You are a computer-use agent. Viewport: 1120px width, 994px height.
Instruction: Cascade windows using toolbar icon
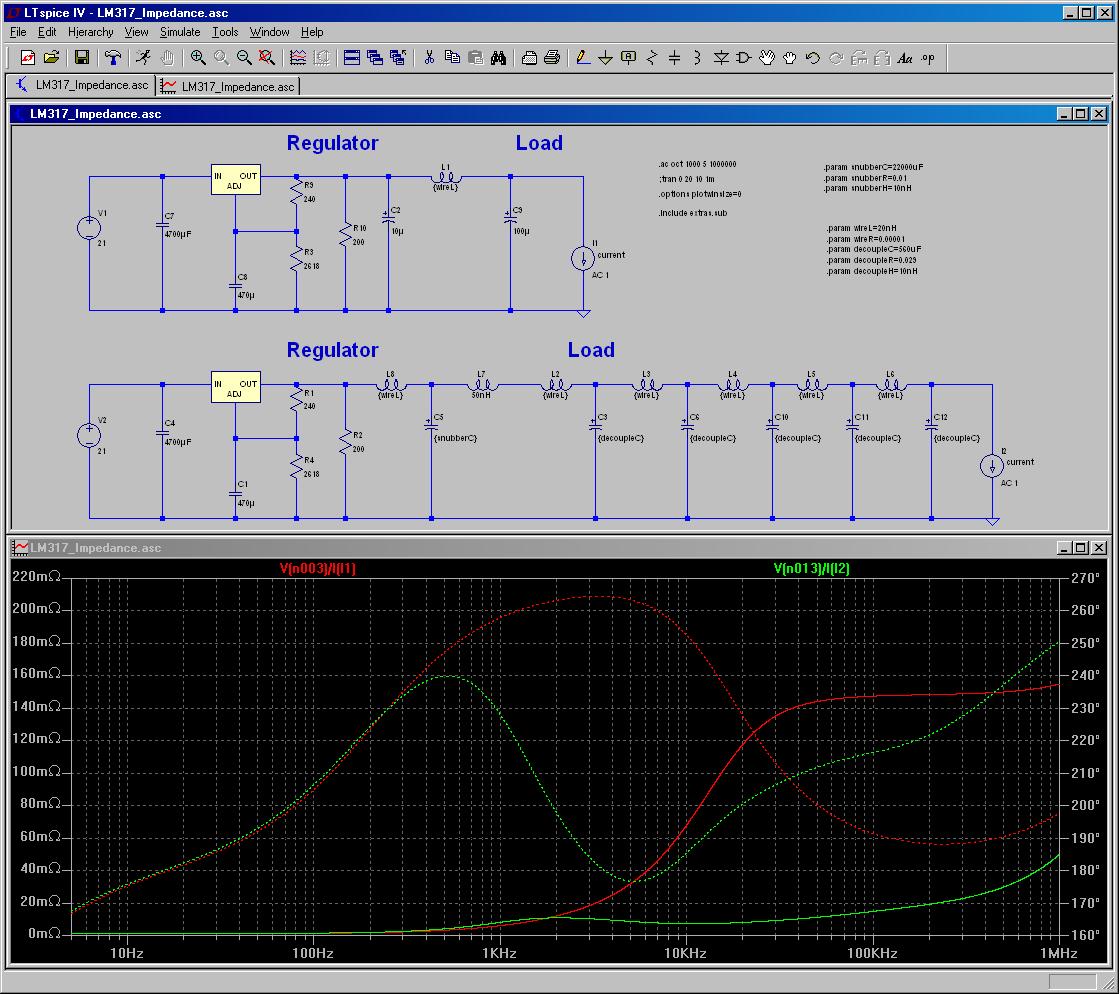[374, 58]
